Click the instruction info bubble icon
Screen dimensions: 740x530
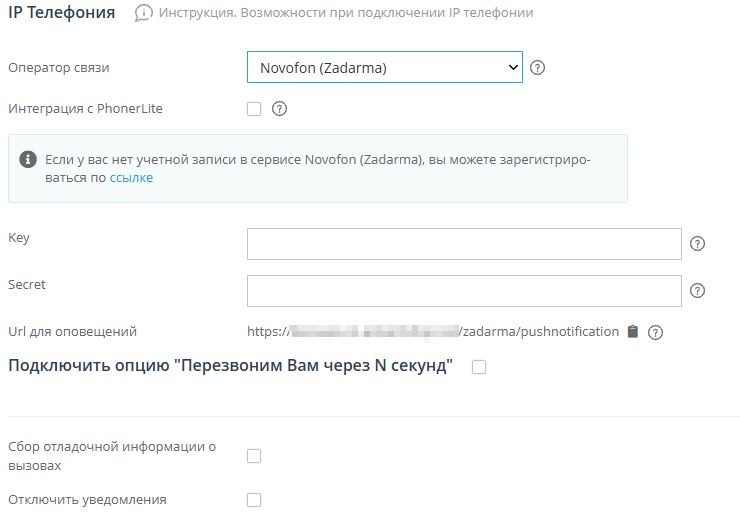coord(143,13)
